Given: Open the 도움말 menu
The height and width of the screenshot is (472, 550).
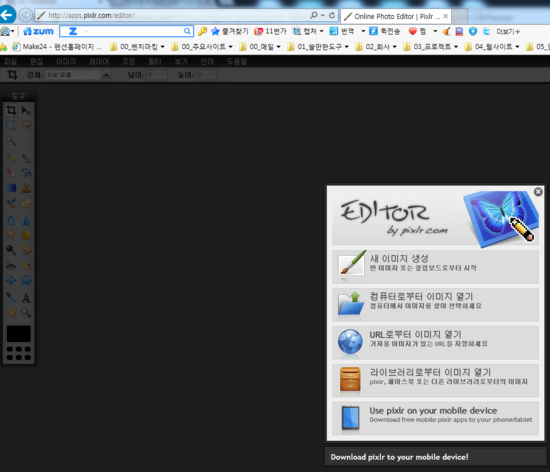Looking at the screenshot, I should (237, 62).
